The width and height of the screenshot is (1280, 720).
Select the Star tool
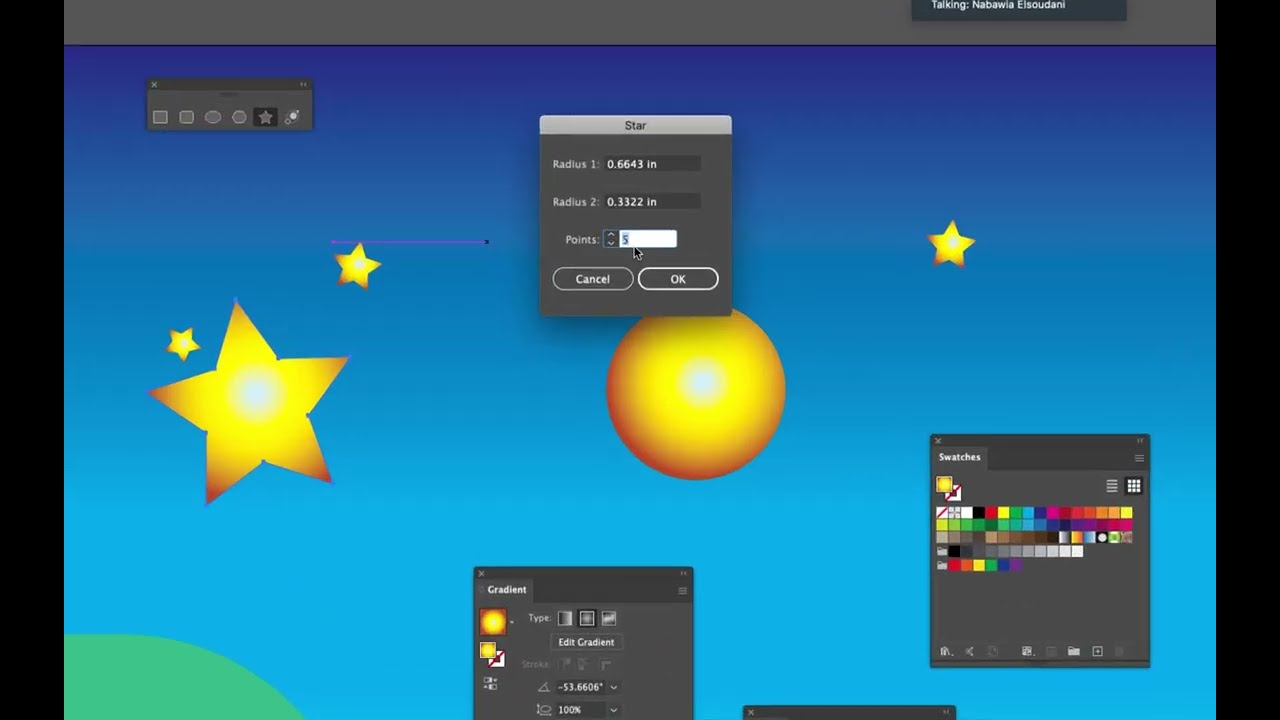pos(265,117)
